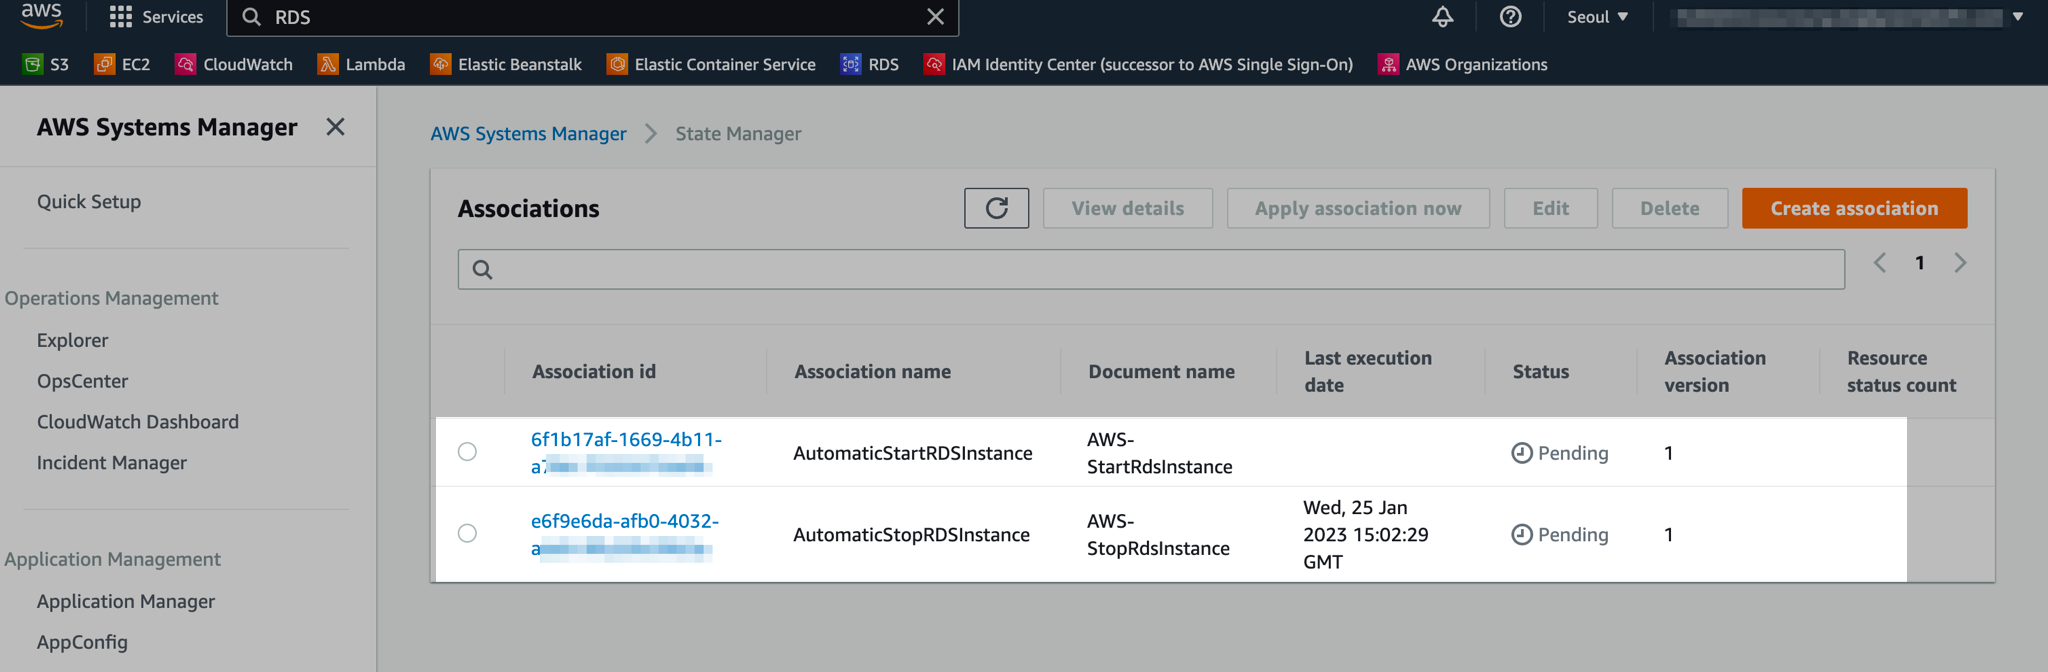The image size is (2048, 672).
Task: Open the AWS Services grid menu
Action: pyautogui.click(x=155, y=17)
